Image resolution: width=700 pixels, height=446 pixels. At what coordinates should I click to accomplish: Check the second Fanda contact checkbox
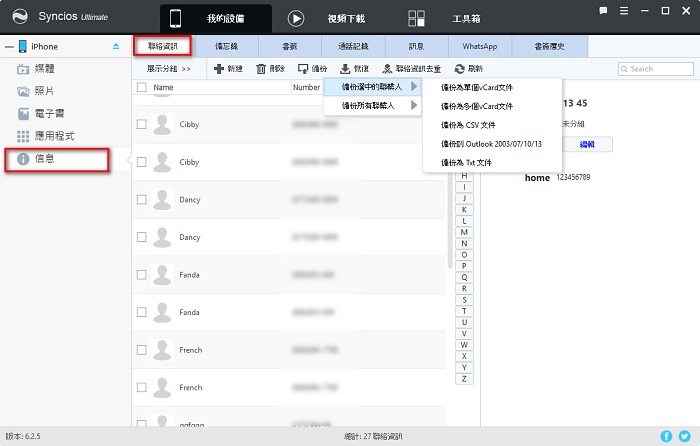point(142,312)
